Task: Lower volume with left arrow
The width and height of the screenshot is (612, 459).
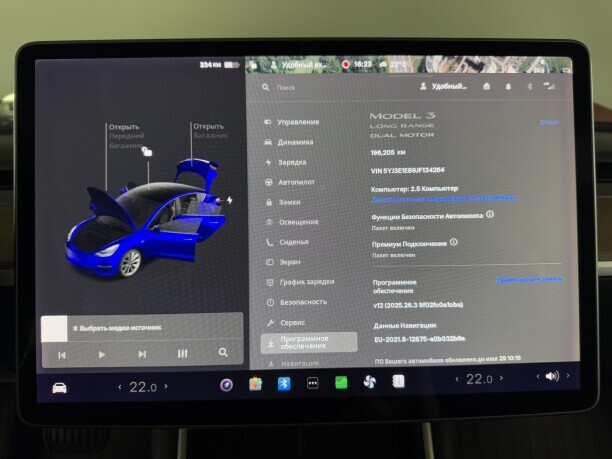Action: pos(538,377)
